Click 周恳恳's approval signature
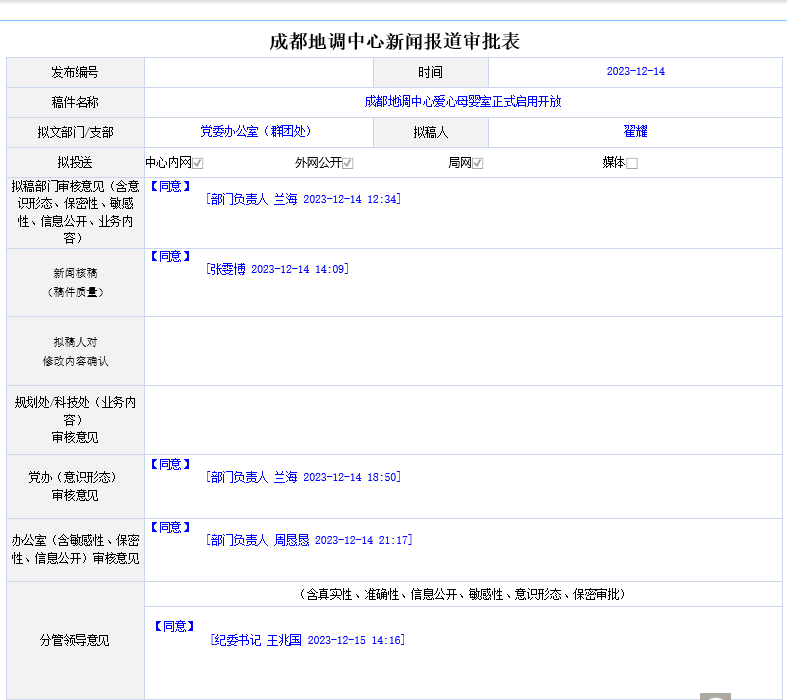The height and width of the screenshot is (700, 787). [x=308, y=540]
